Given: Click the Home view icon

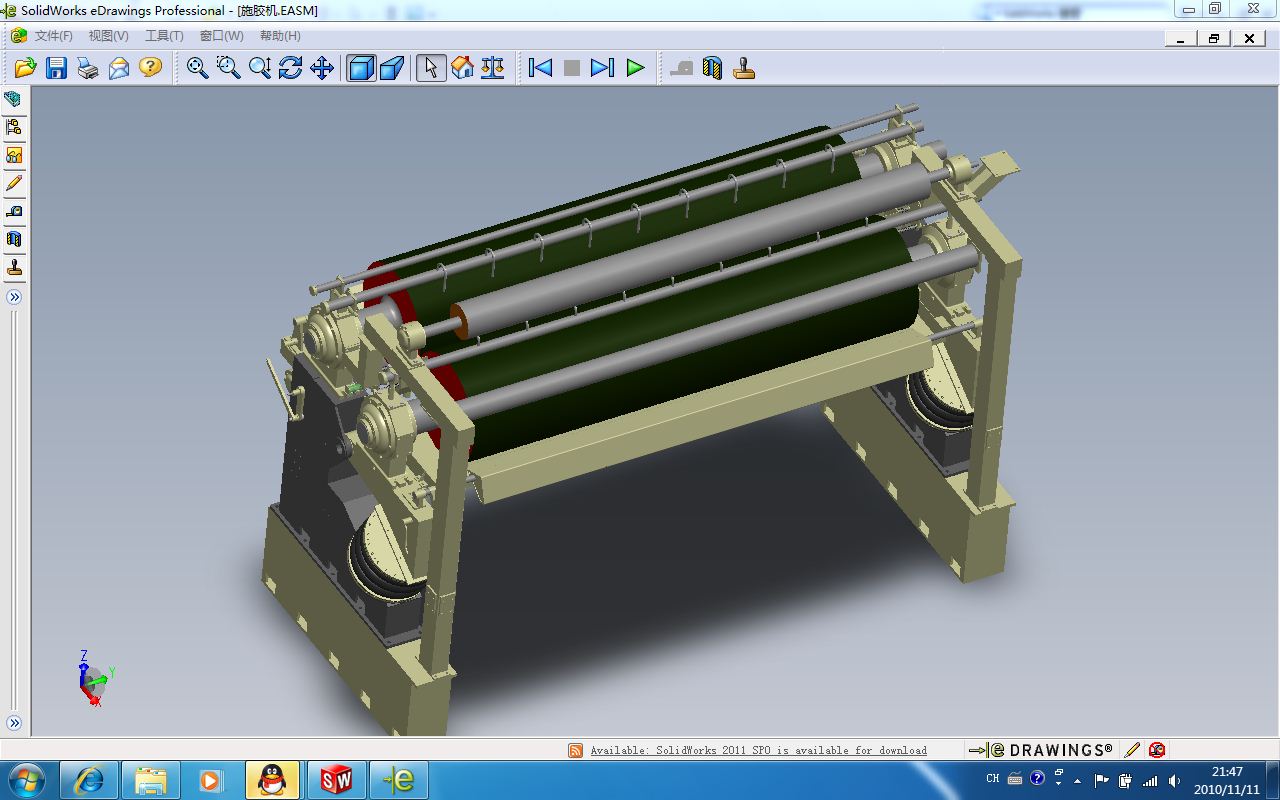Looking at the screenshot, I should point(462,68).
